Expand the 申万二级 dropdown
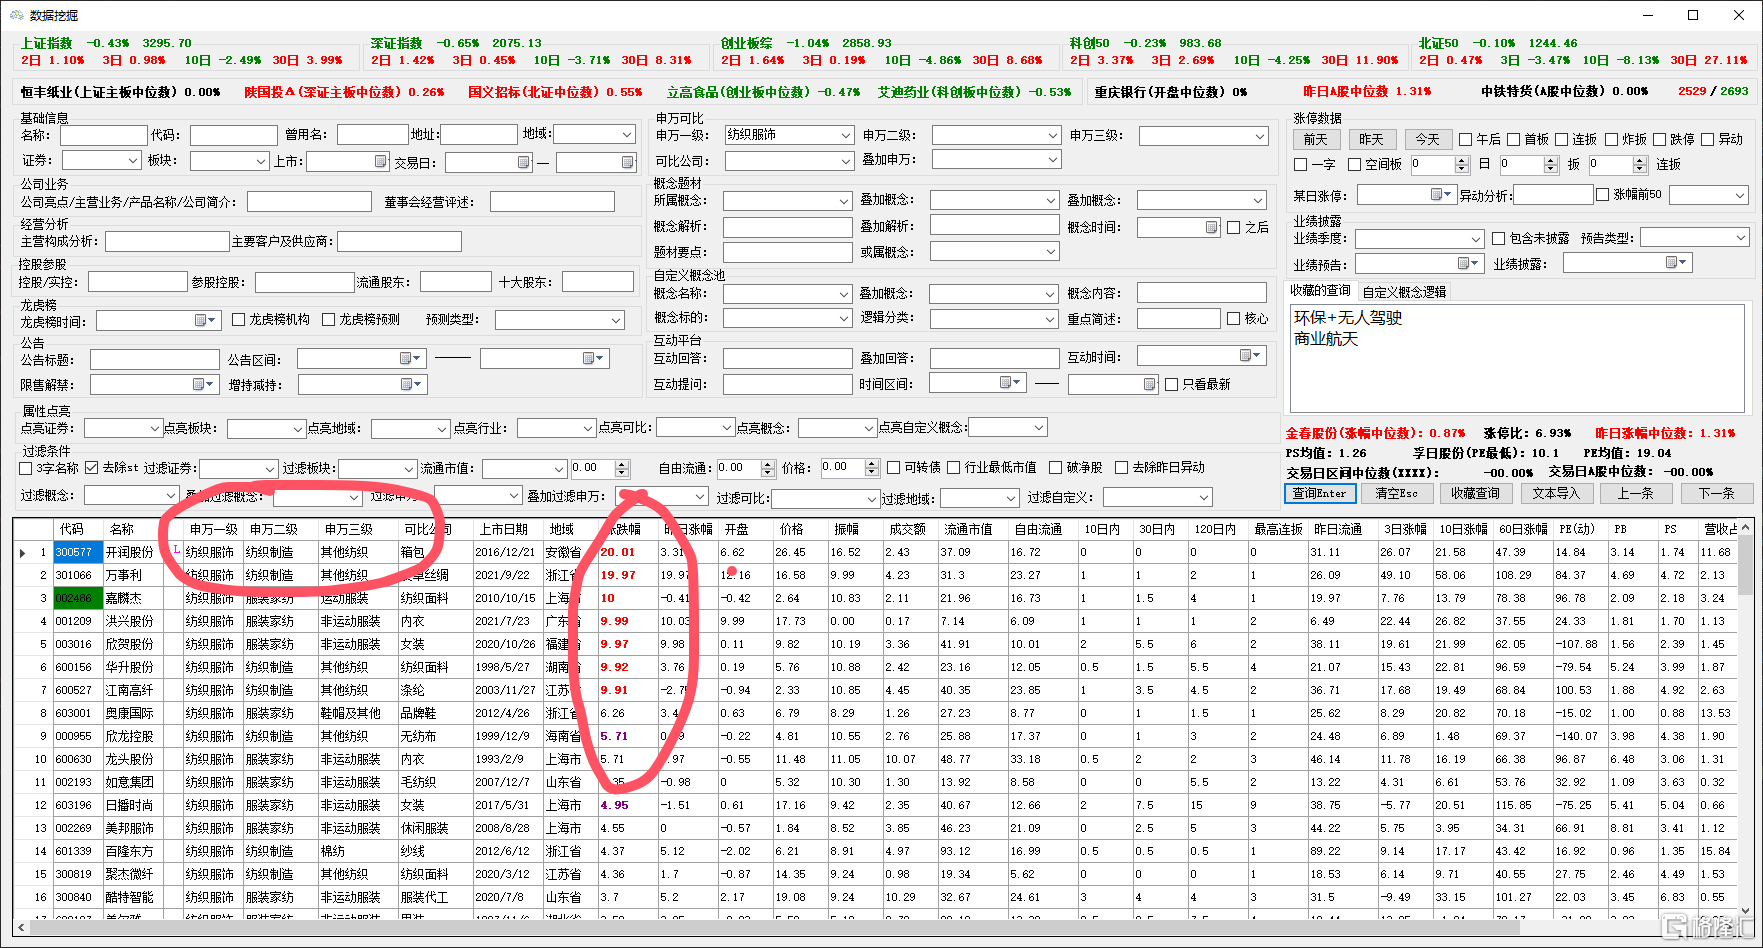The height and width of the screenshot is (948, 1763). [995, 134]
